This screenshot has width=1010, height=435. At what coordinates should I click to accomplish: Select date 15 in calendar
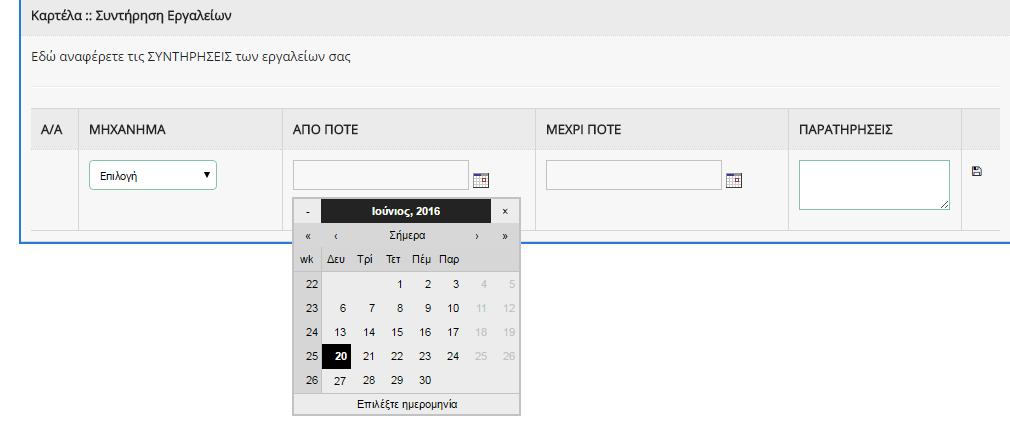coord(397,333)
